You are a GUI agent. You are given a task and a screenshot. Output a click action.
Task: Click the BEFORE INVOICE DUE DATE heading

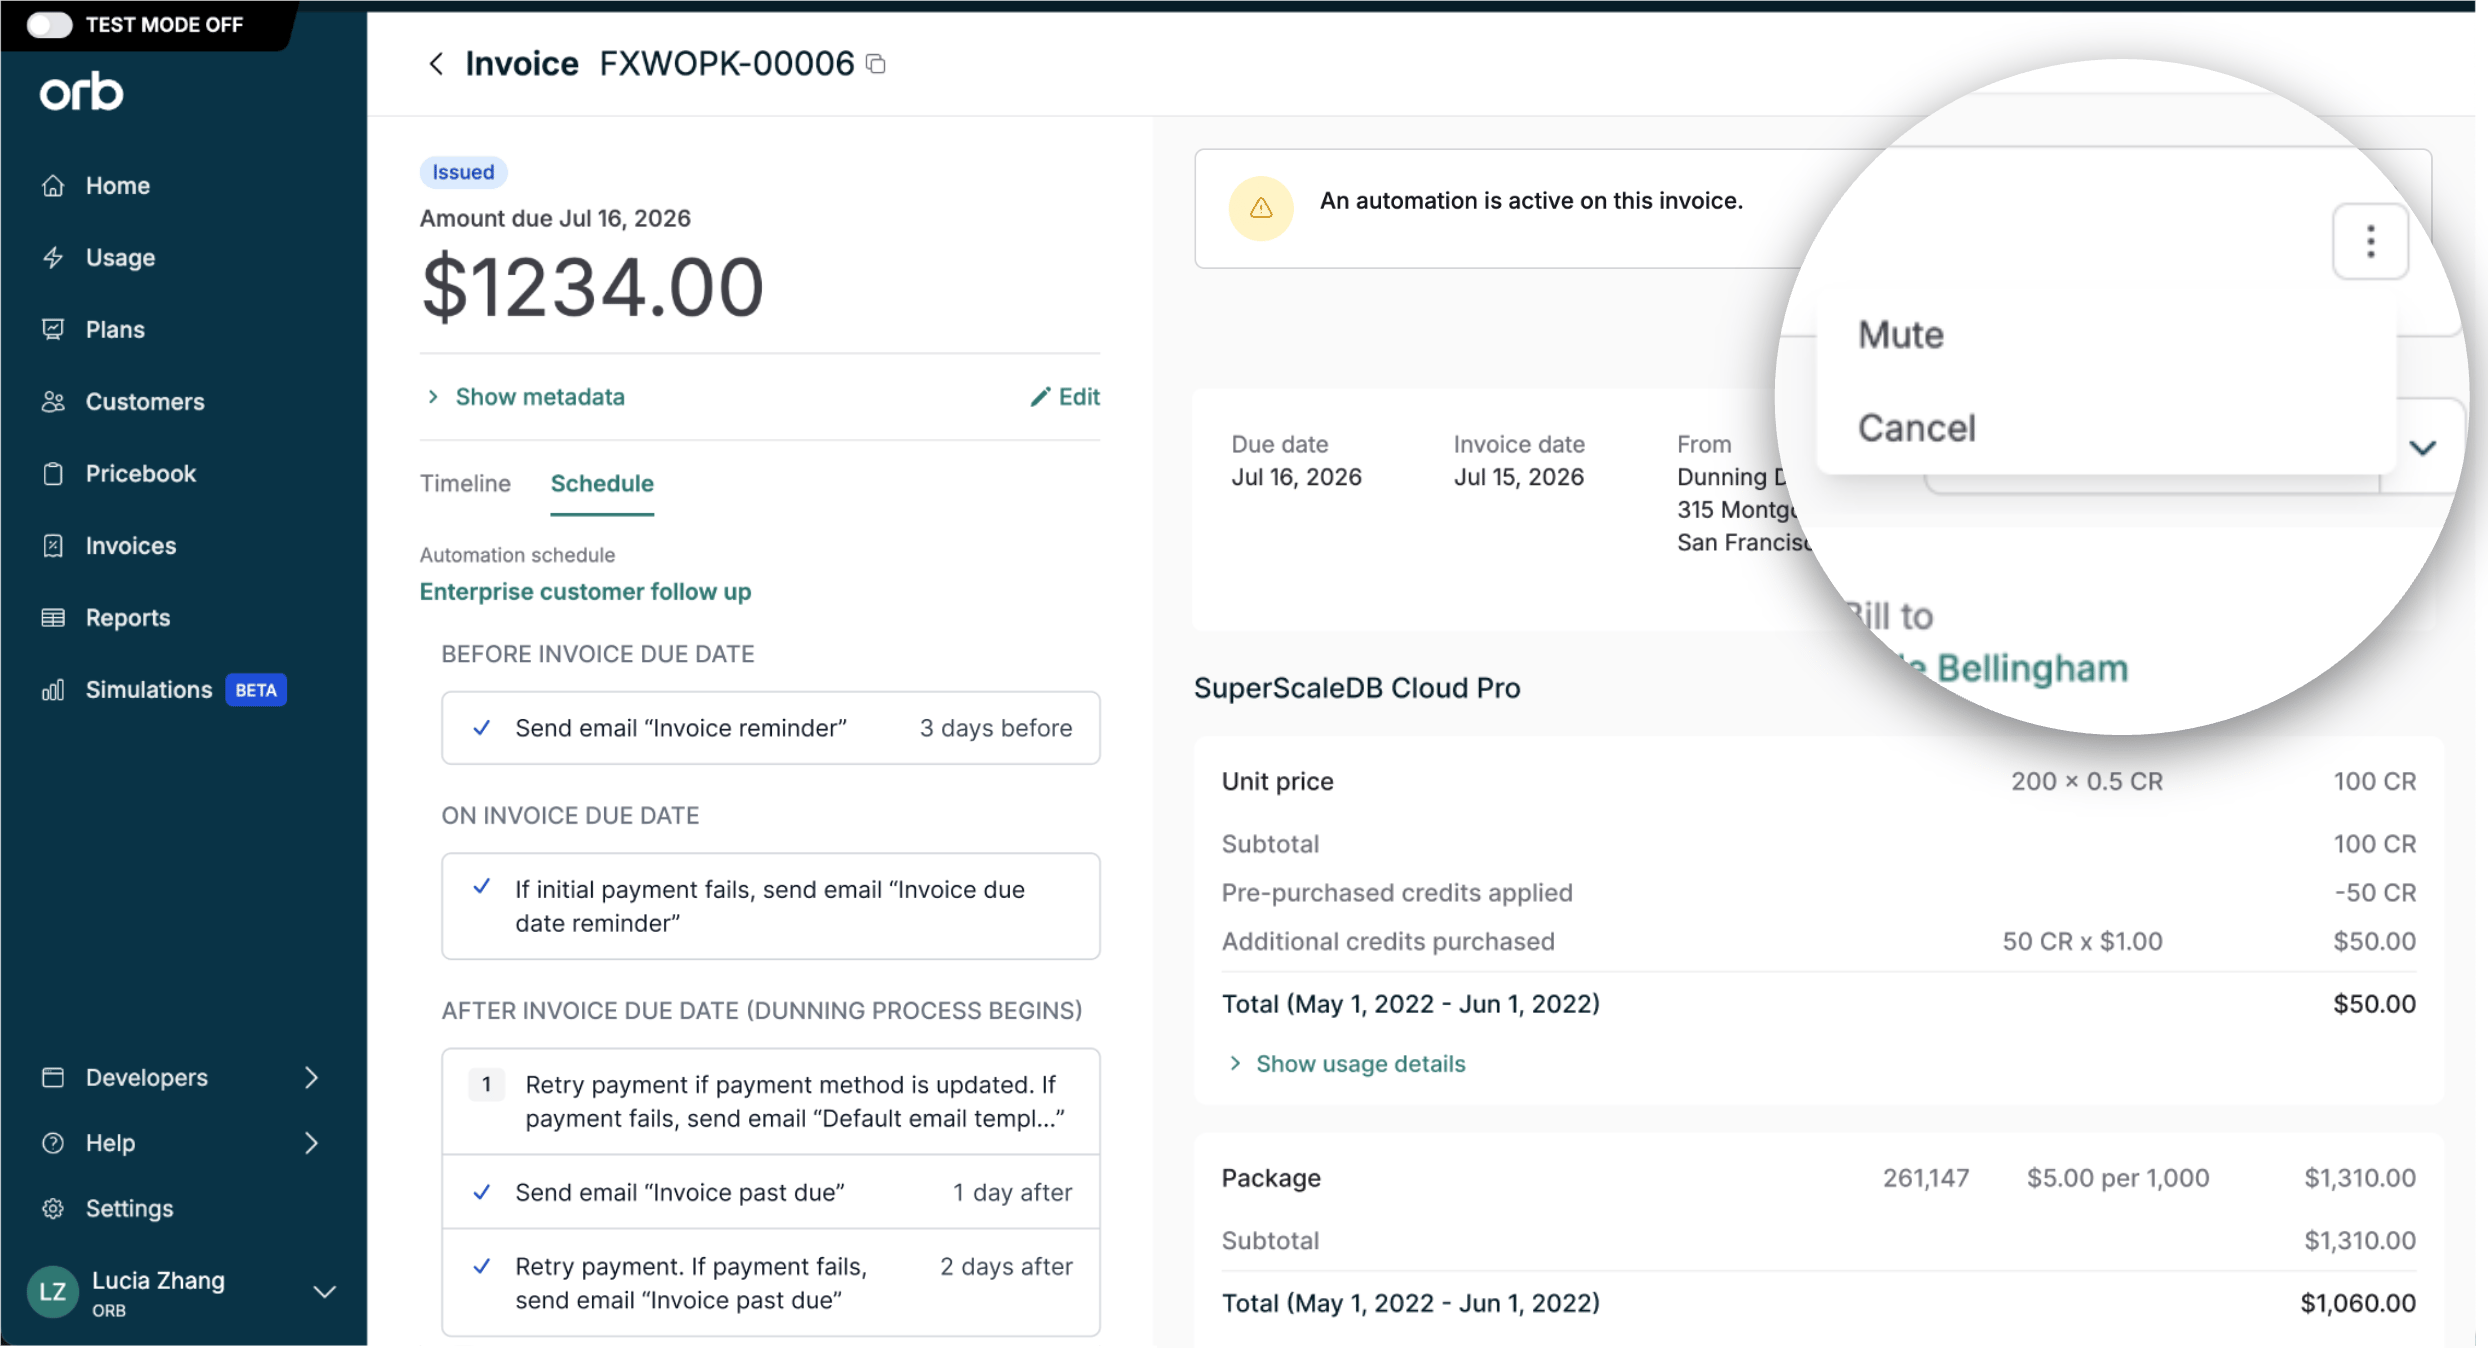[598, 654]
